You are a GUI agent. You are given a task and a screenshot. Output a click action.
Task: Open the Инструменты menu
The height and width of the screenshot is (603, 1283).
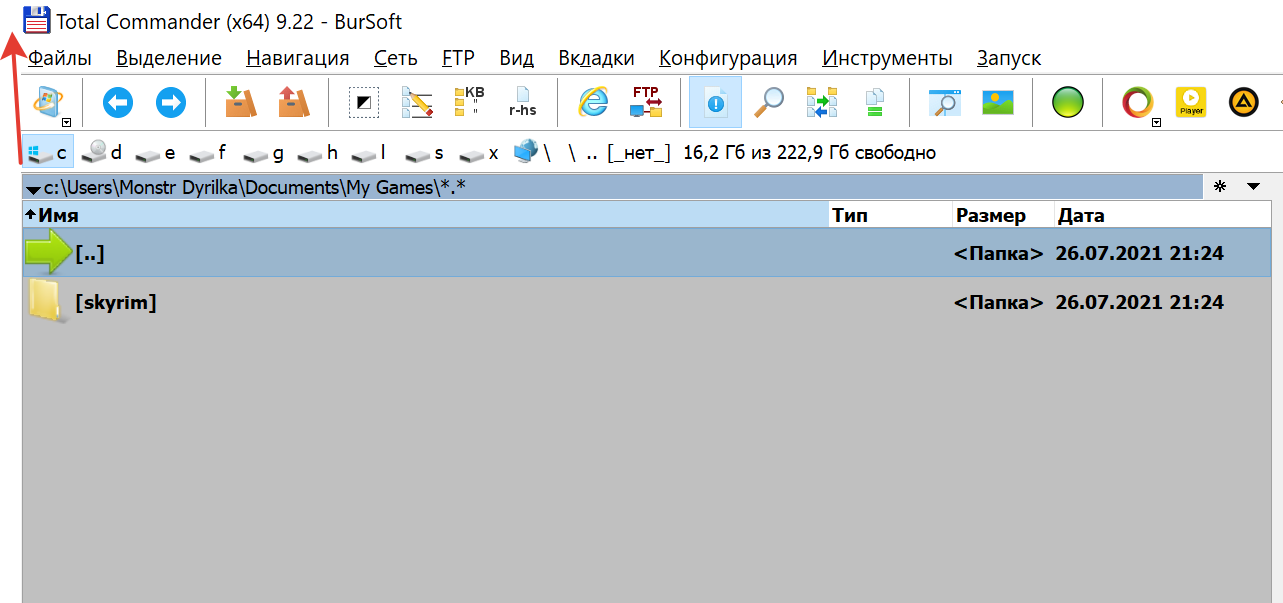point(887,58)
